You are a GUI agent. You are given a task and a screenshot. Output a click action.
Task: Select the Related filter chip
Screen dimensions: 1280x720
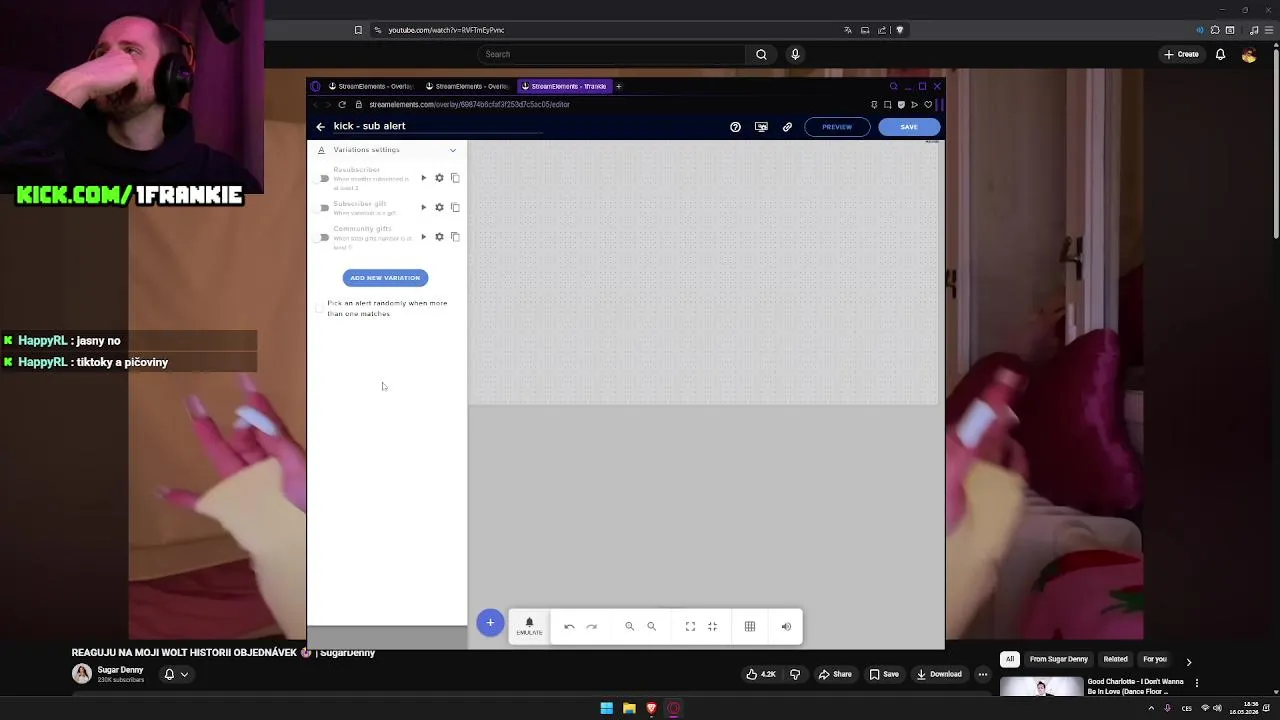1115,659
